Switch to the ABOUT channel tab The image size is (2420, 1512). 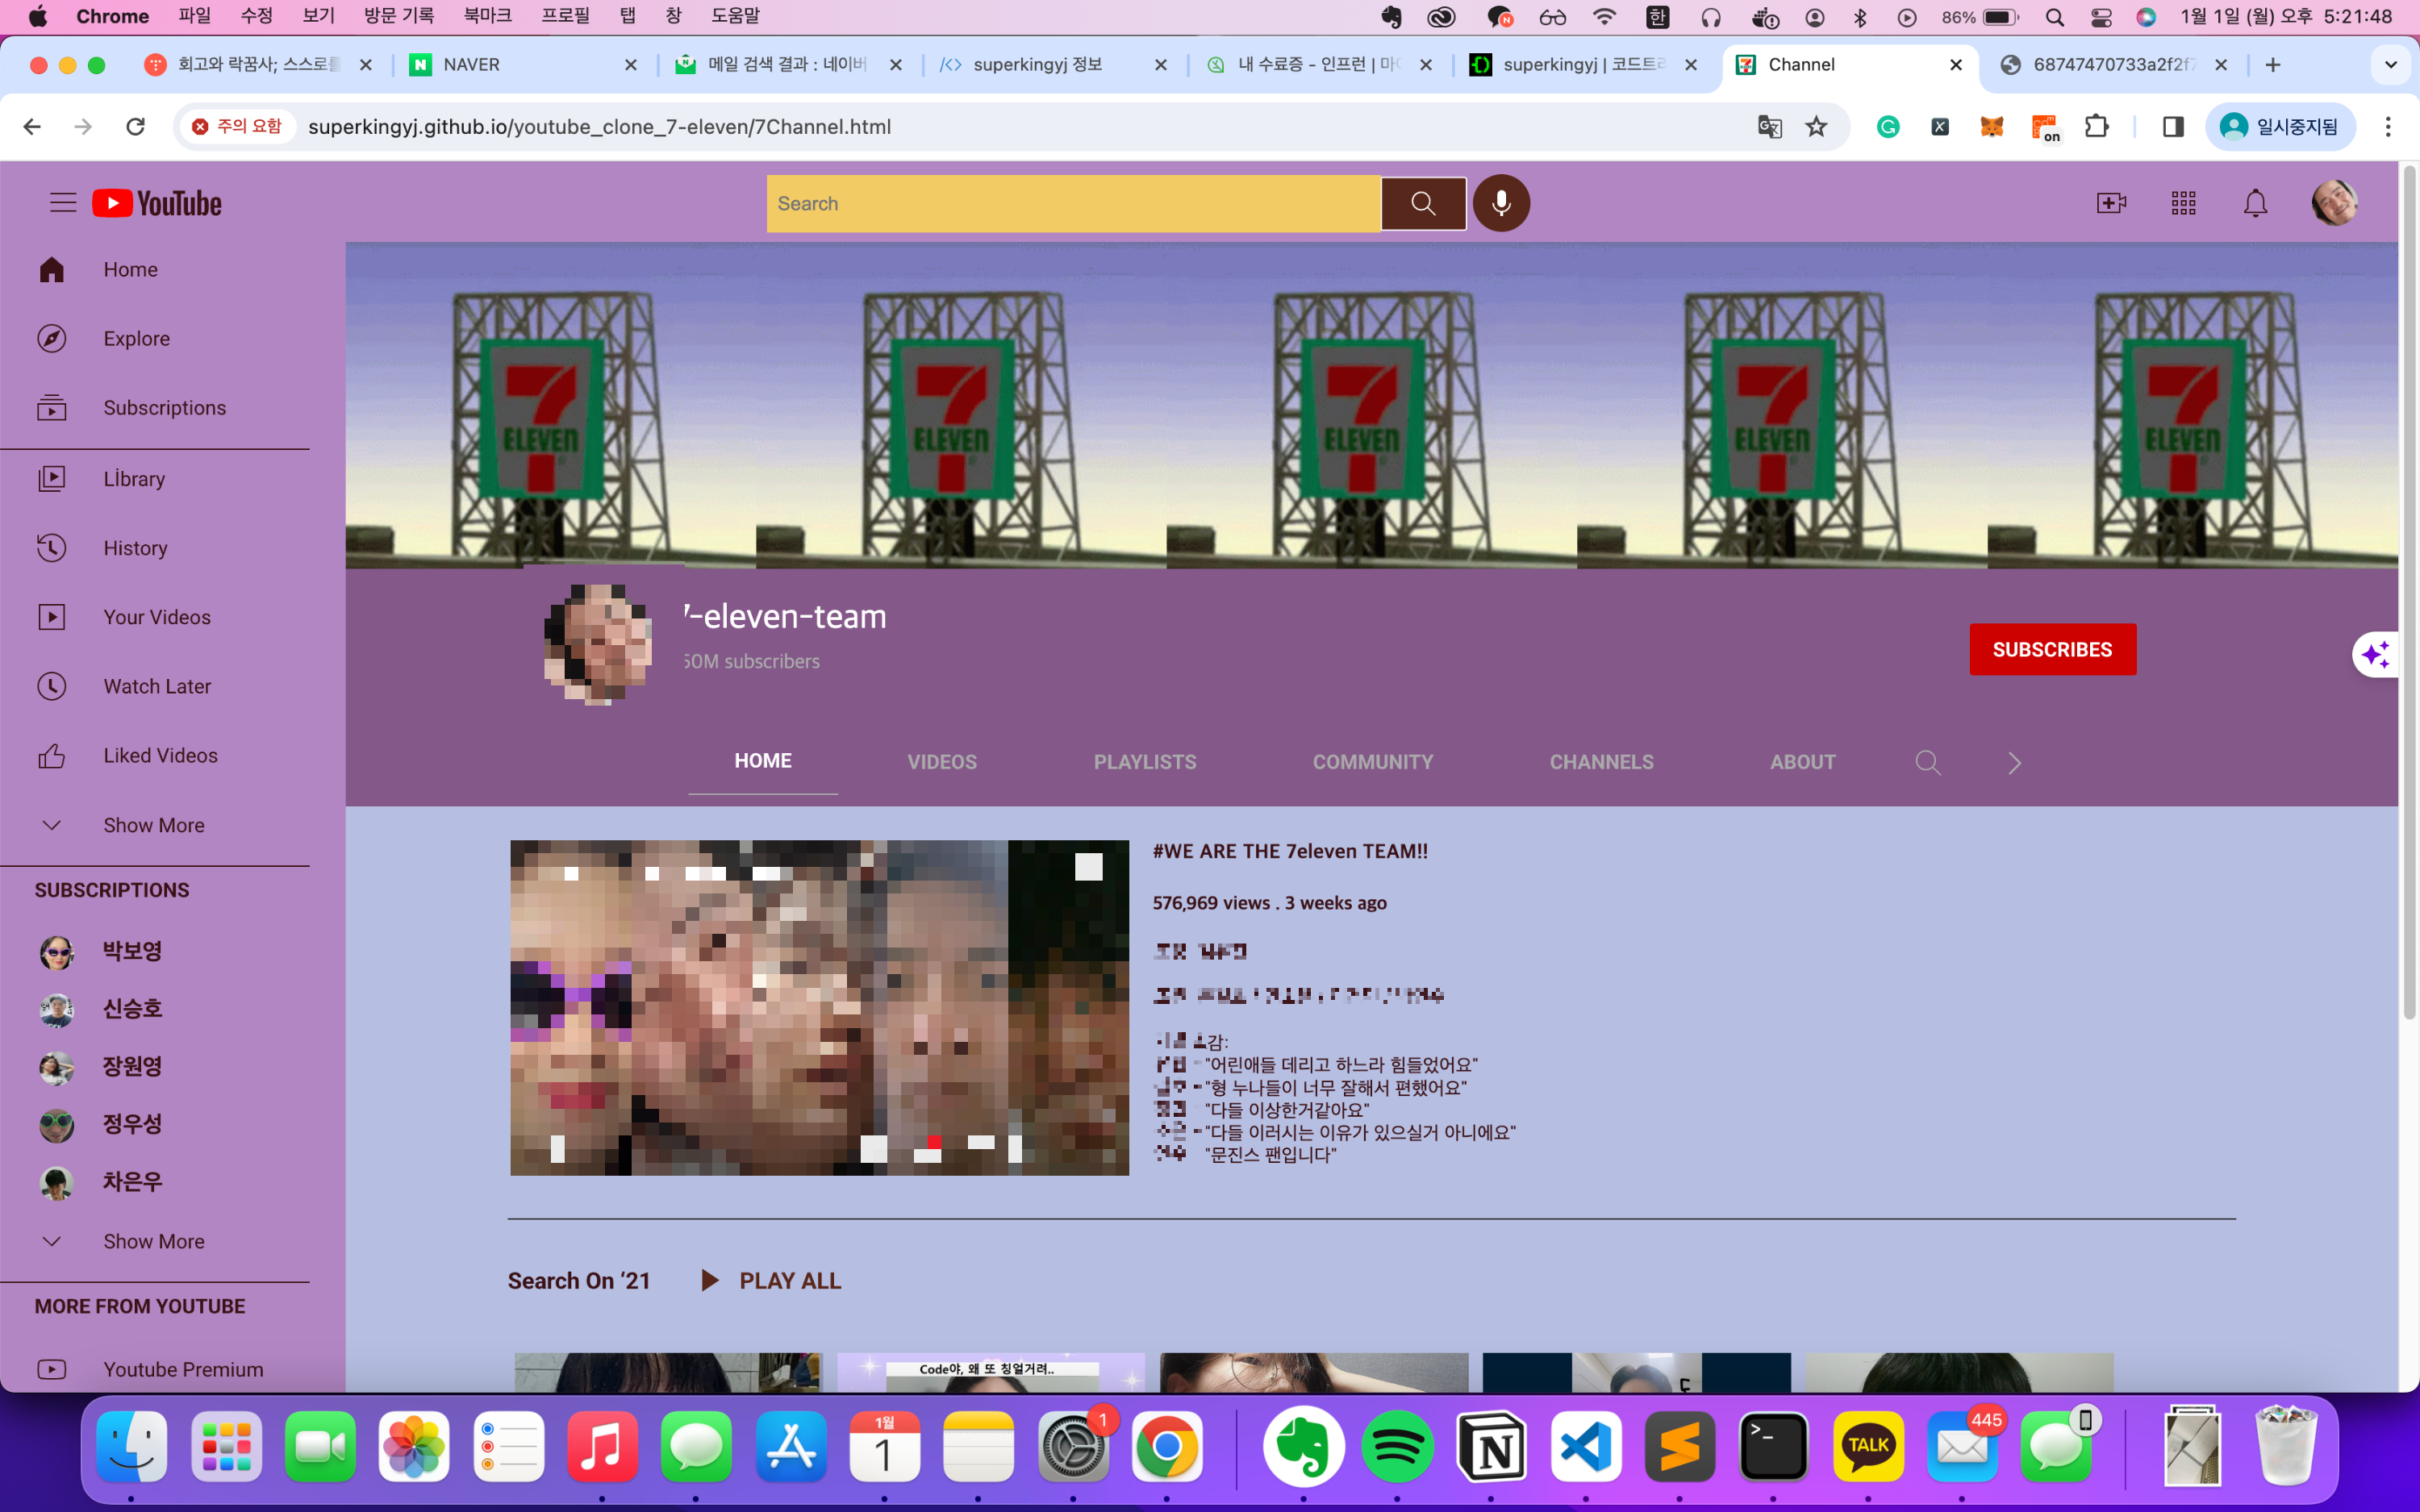point(1803,762)
